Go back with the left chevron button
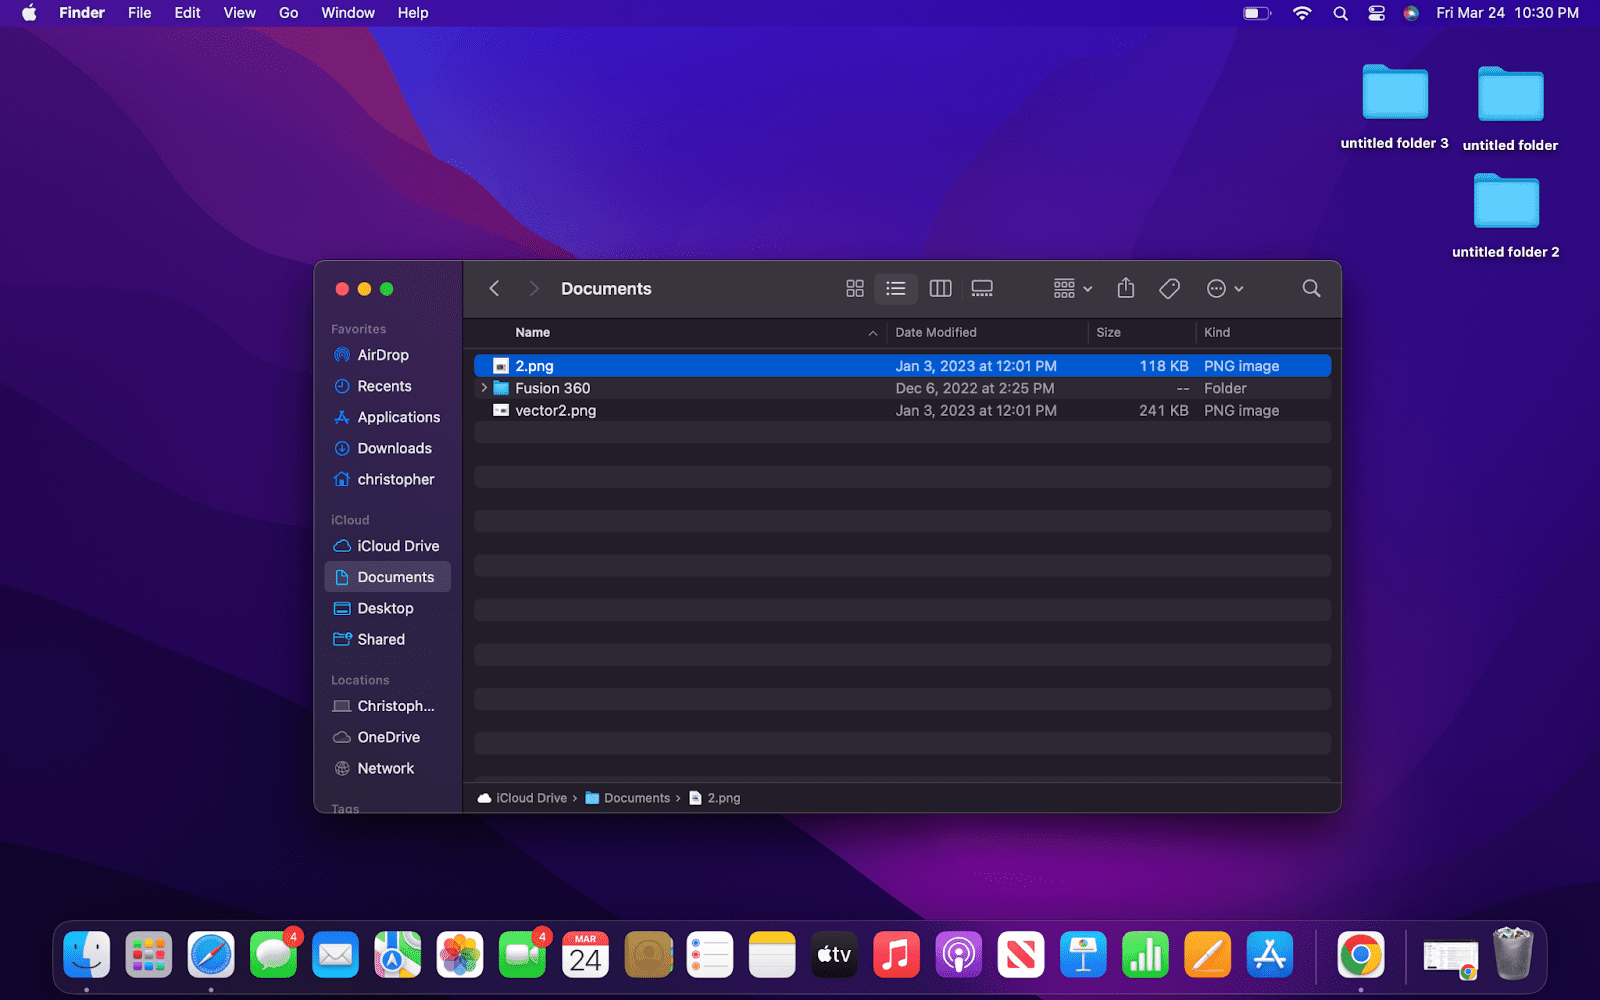1600x1000 pixels. [x=494, y=289]
